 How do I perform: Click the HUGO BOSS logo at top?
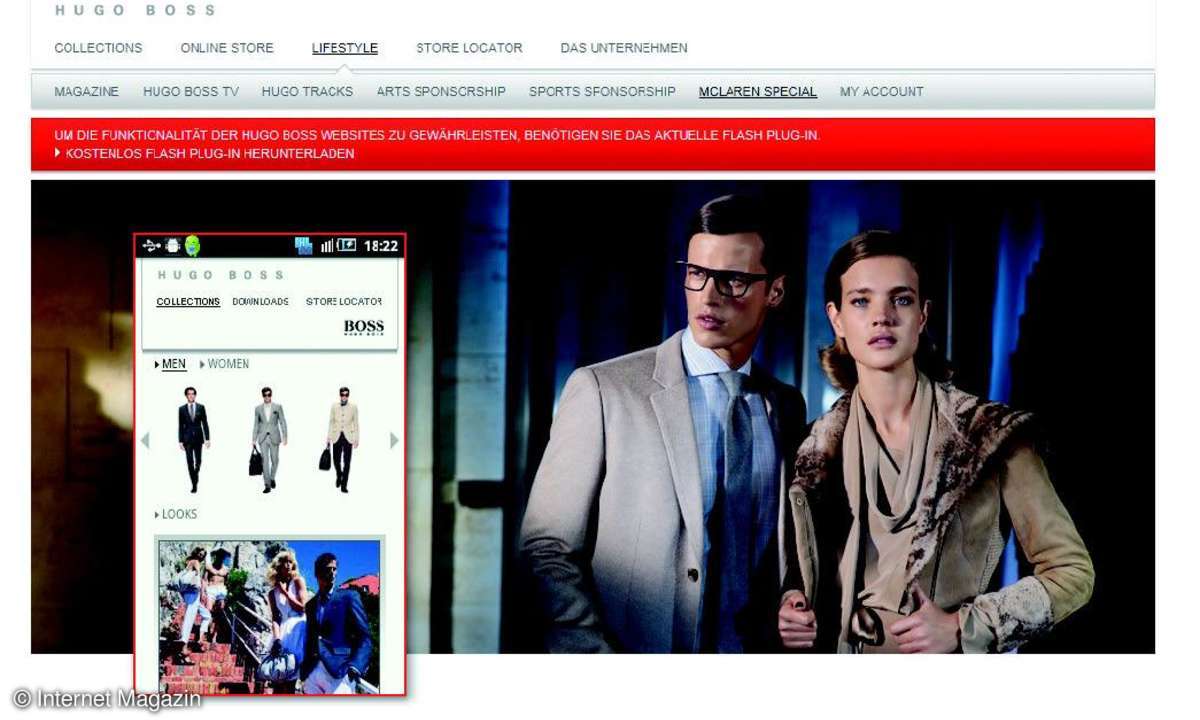(x=135, y=10)
